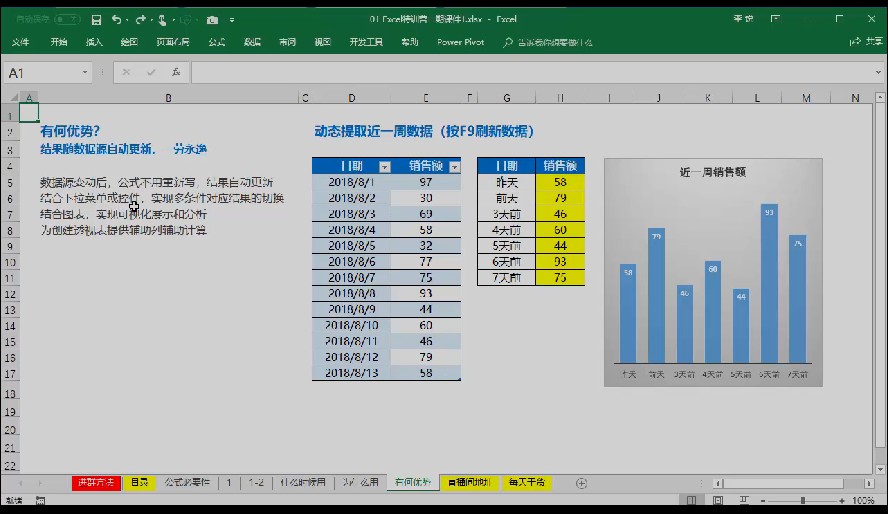
Task: Click the Cancel (X) formula bar icon
Action: 126,72
